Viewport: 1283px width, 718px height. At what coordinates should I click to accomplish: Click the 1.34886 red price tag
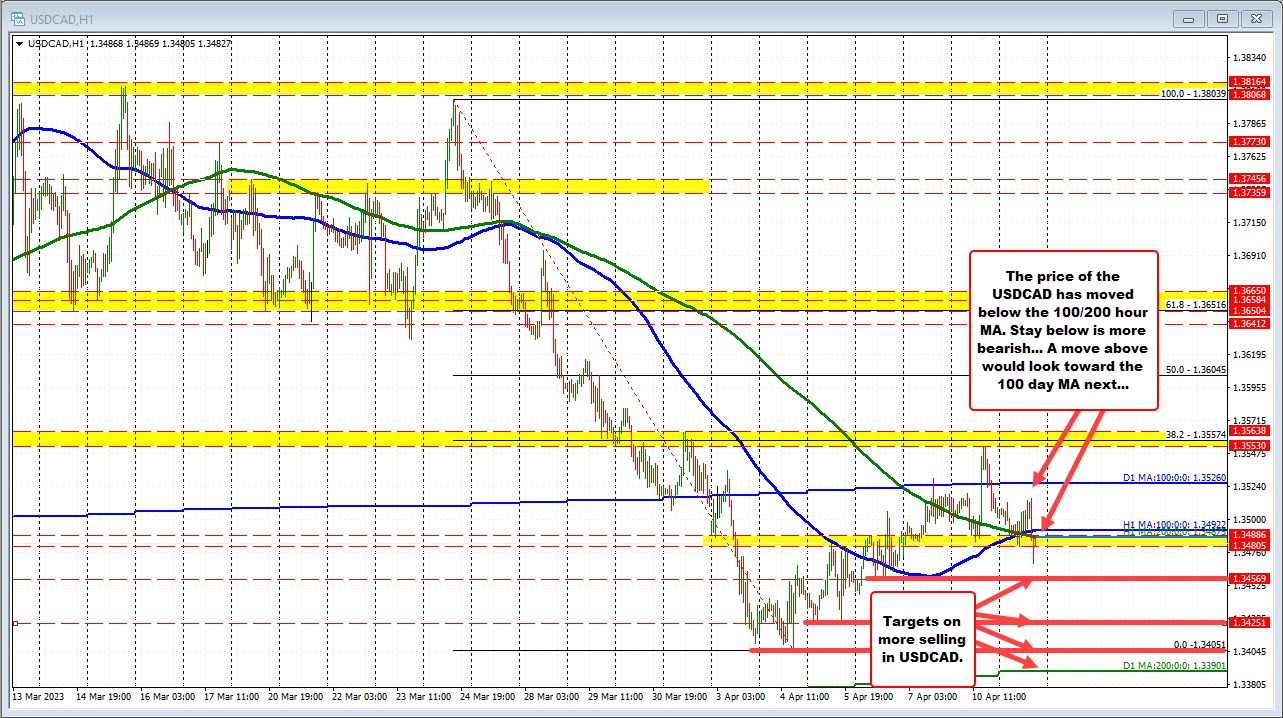1250,535
